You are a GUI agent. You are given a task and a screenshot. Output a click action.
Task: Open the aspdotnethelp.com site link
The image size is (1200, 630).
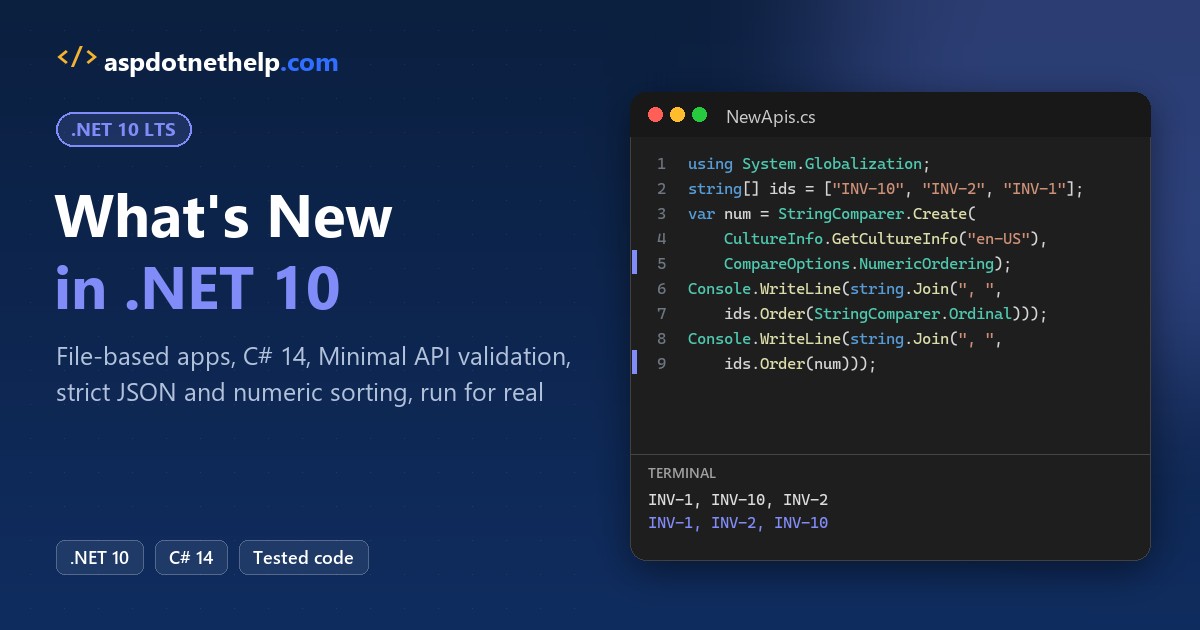click(x=221, y=63)
